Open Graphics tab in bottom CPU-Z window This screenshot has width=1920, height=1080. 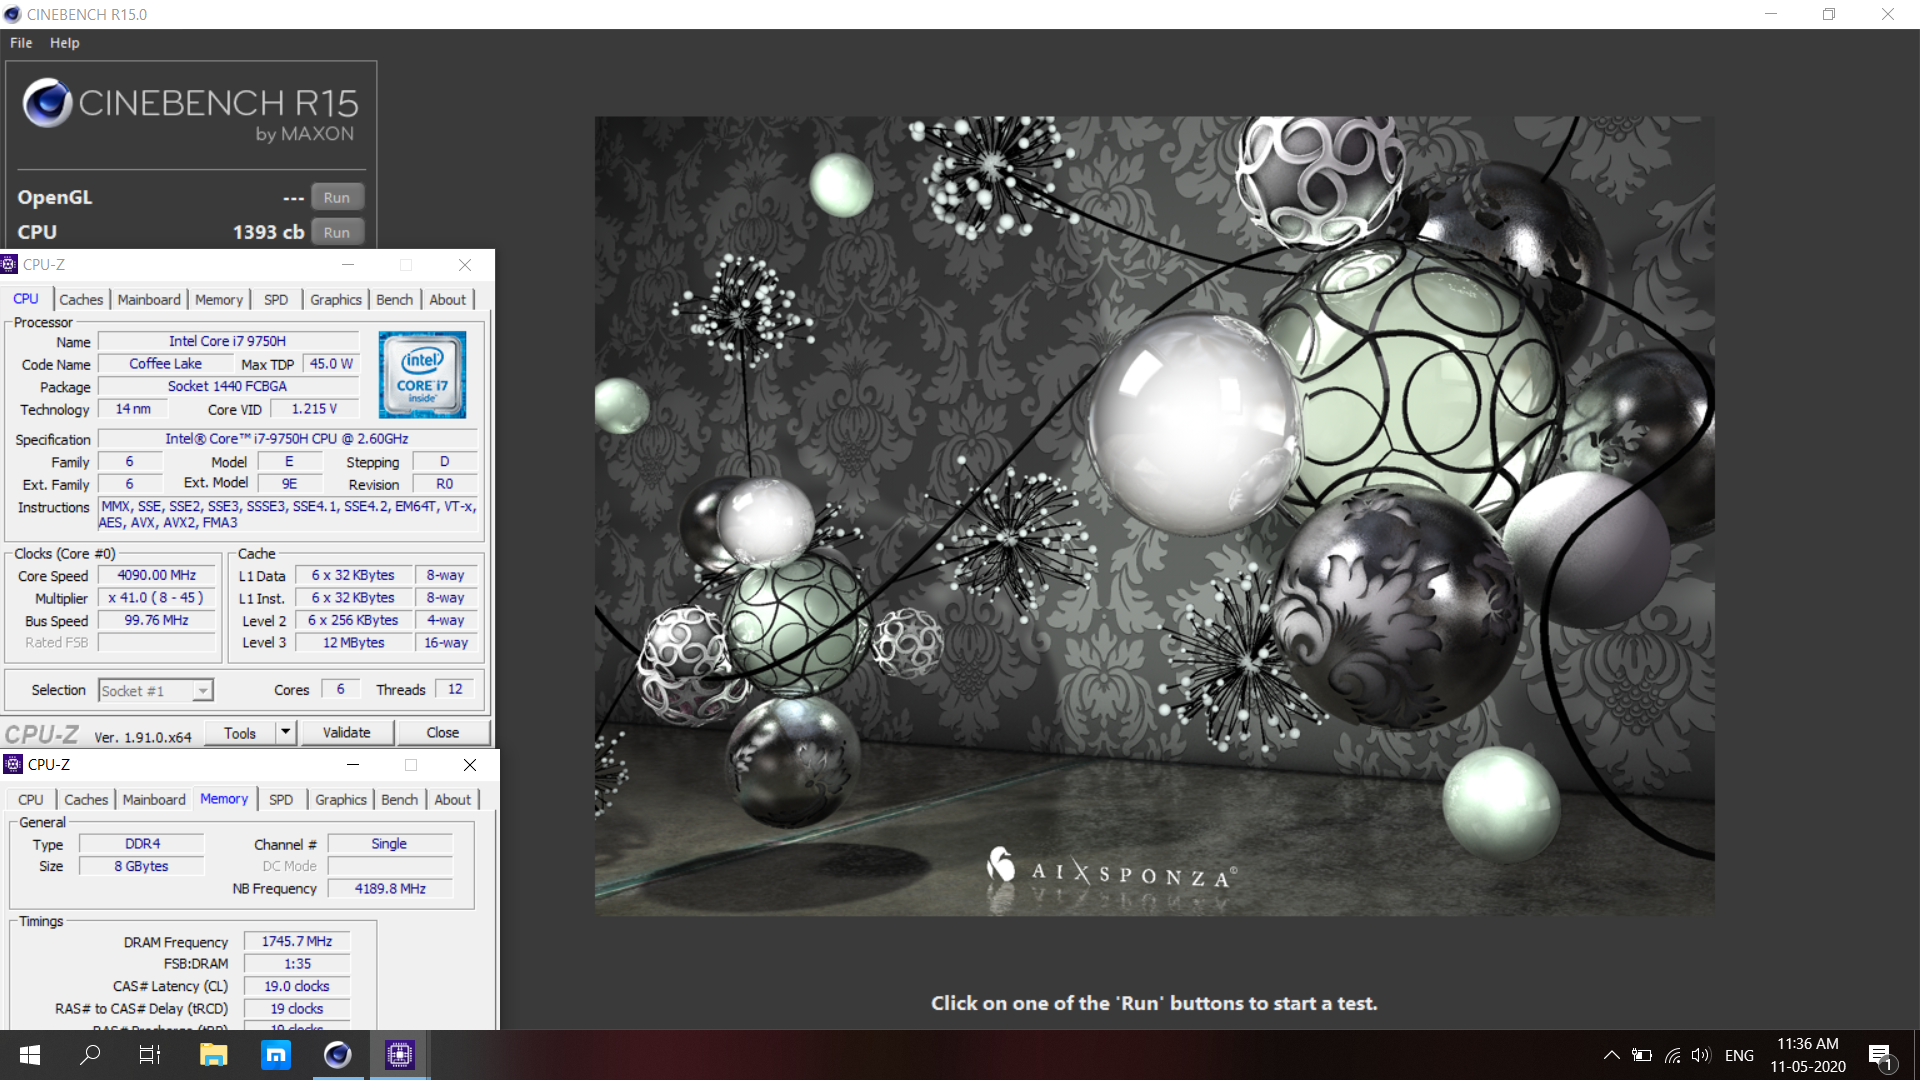coord(341,799)
